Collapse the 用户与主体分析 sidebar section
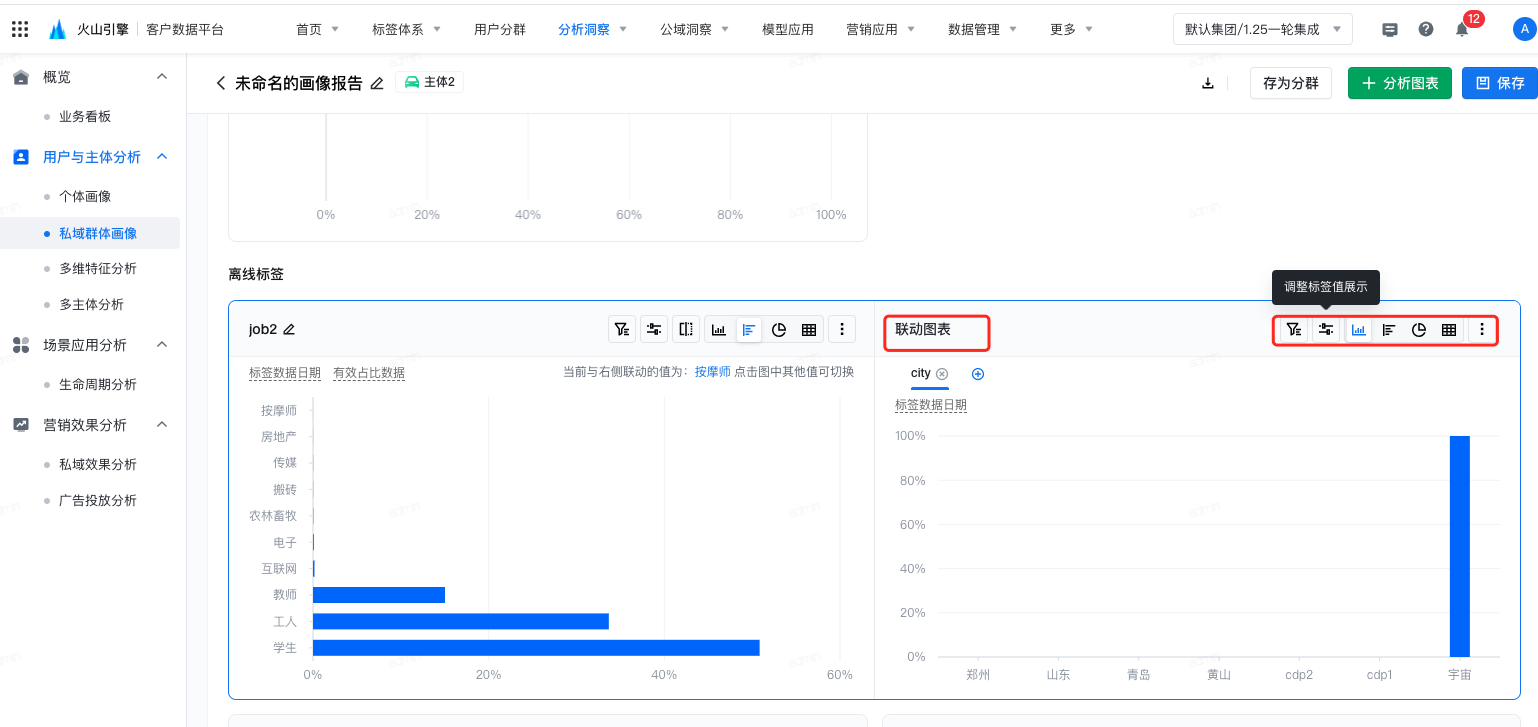This screenshot has width=1538, height=727. pos(162,157)
